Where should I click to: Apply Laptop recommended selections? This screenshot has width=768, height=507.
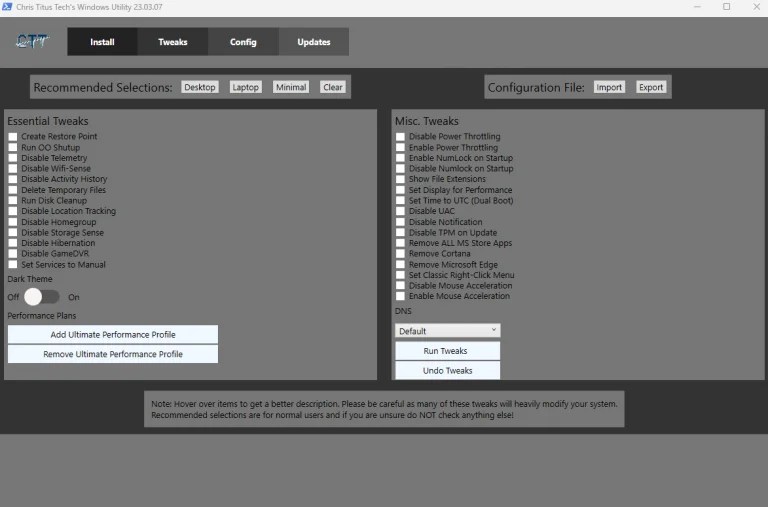pyautogui.click(x=245, y=87)
